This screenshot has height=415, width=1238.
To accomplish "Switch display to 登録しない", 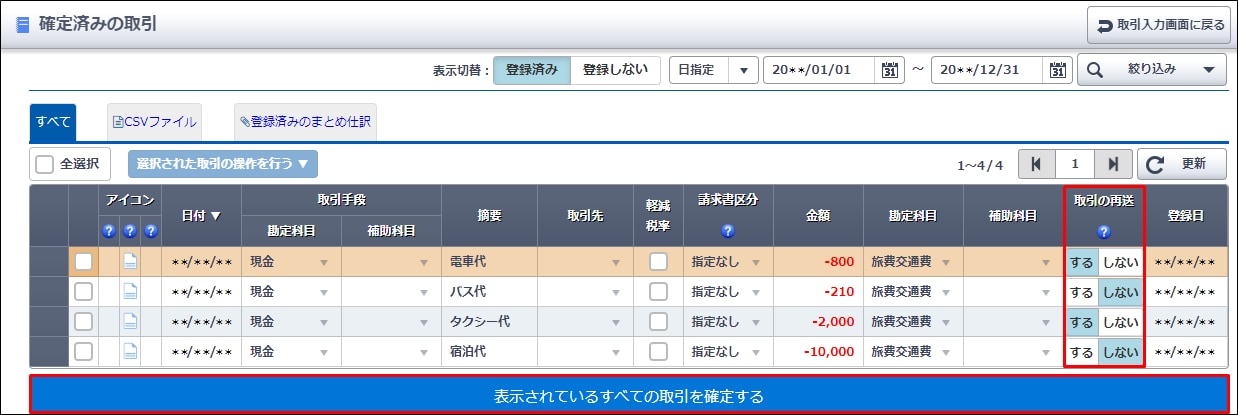I will [615, 70].
